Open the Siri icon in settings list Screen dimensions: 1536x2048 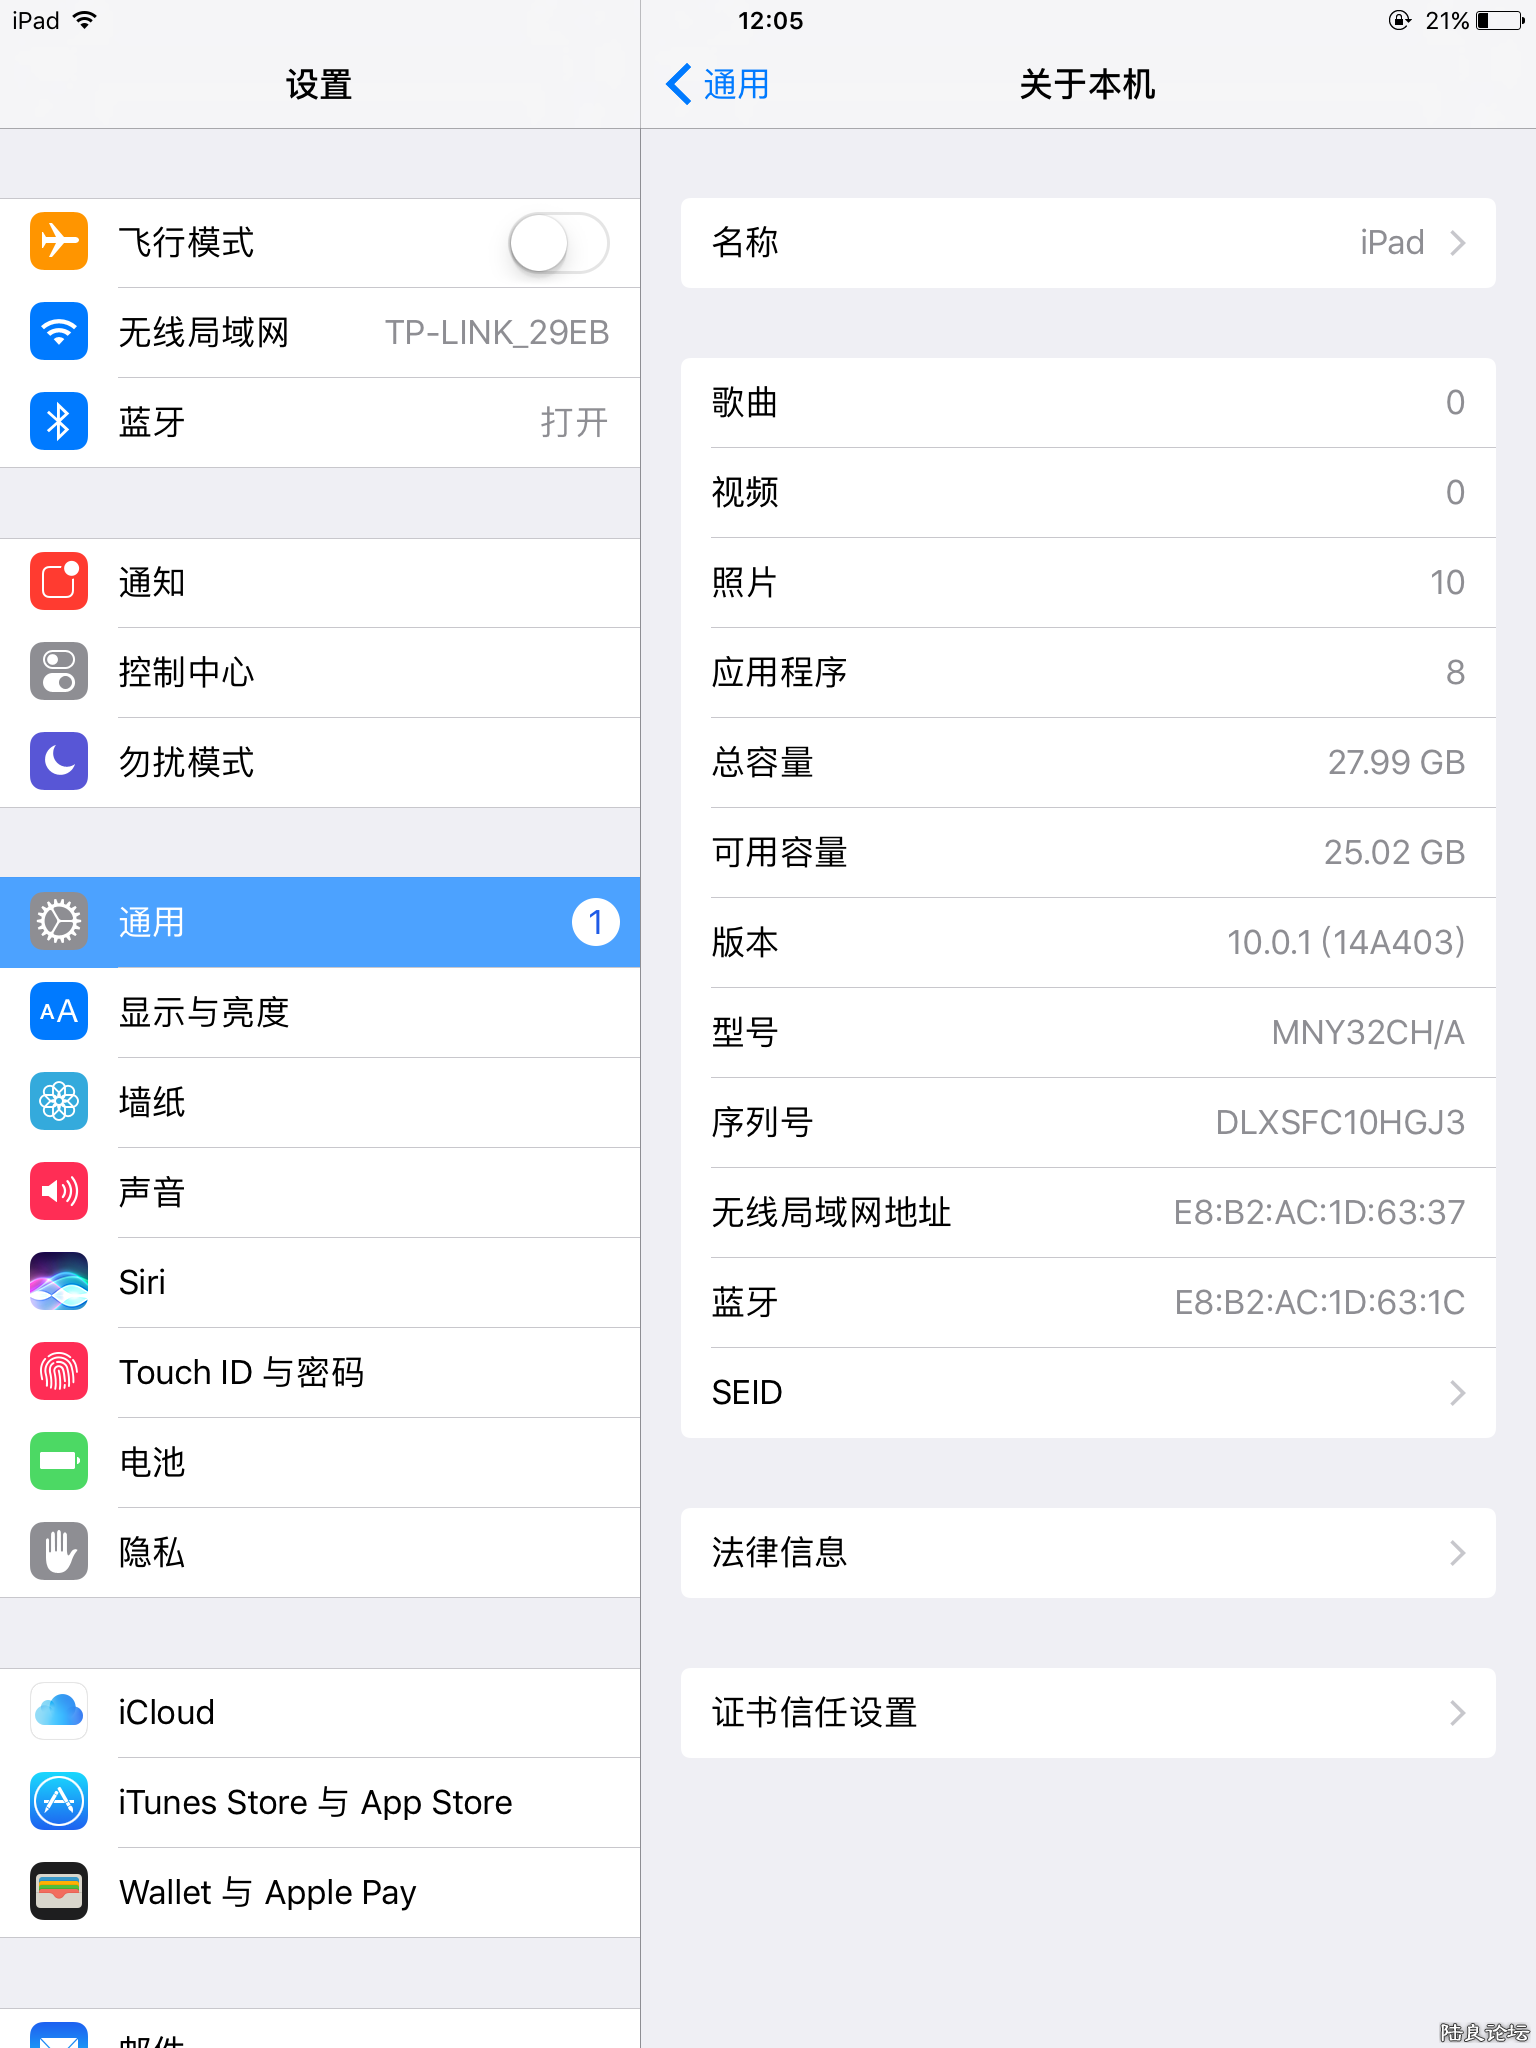(59, 1282)
